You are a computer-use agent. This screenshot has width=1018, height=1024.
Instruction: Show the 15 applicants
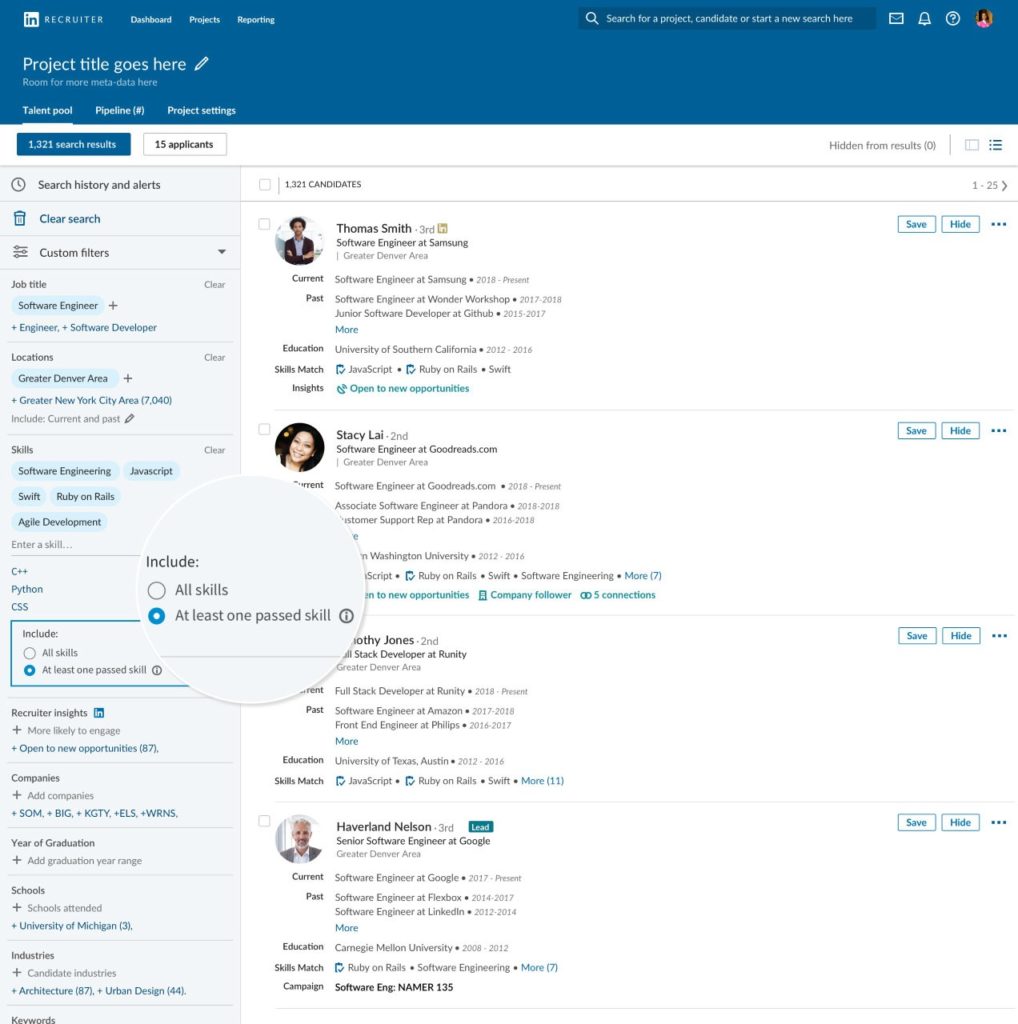click(185, 144)
